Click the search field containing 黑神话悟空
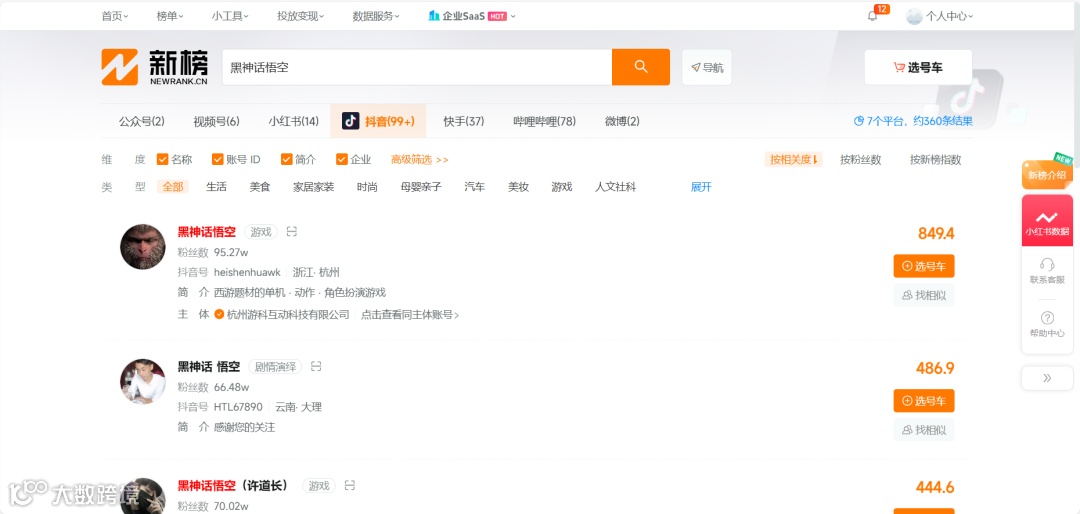 417,67
